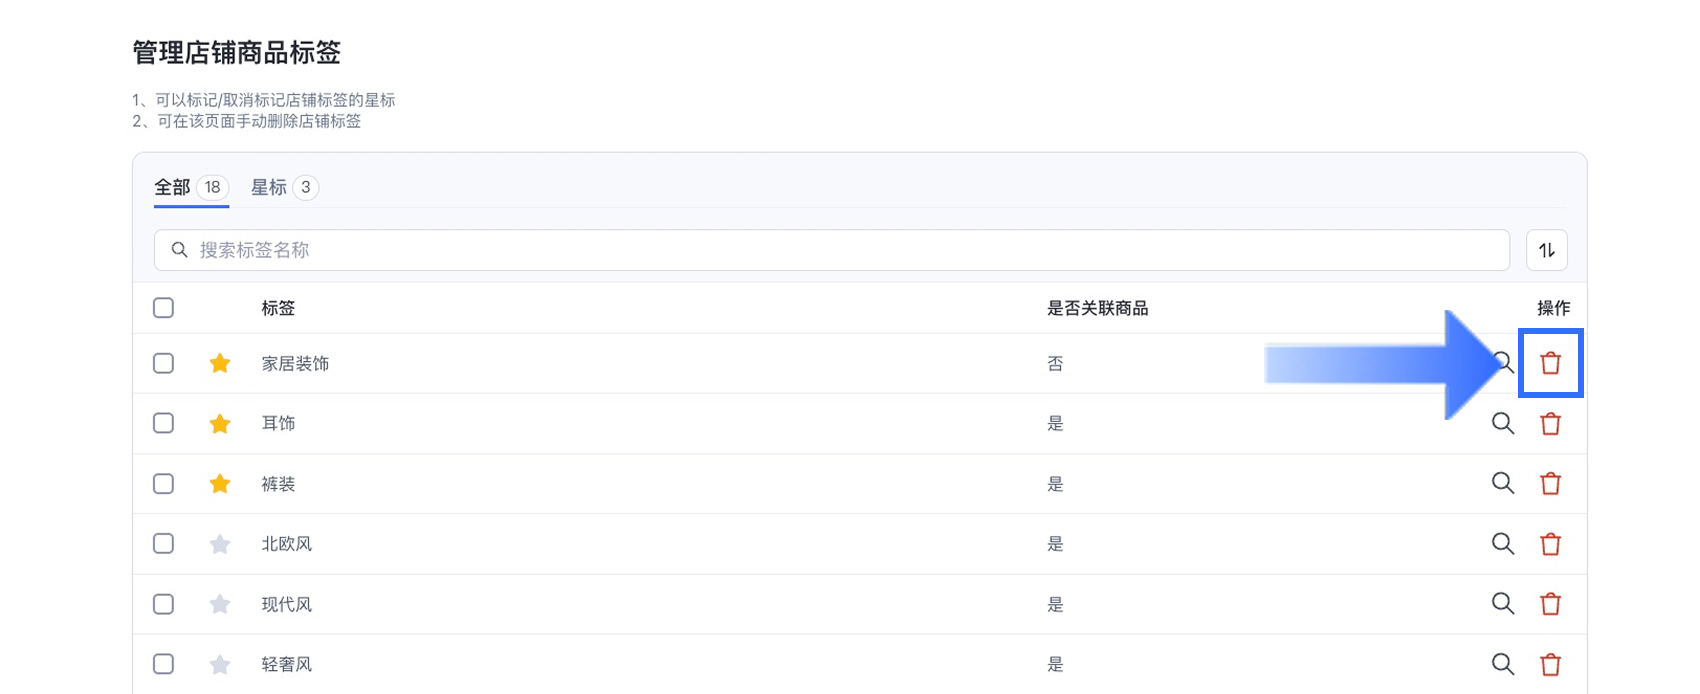
Task: Tick the select-all checkbox in header
Action: [x=163, y=308]
